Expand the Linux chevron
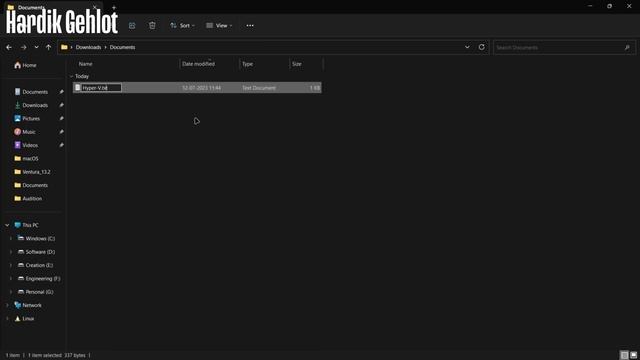640x360 pixels. coord(7,319)
